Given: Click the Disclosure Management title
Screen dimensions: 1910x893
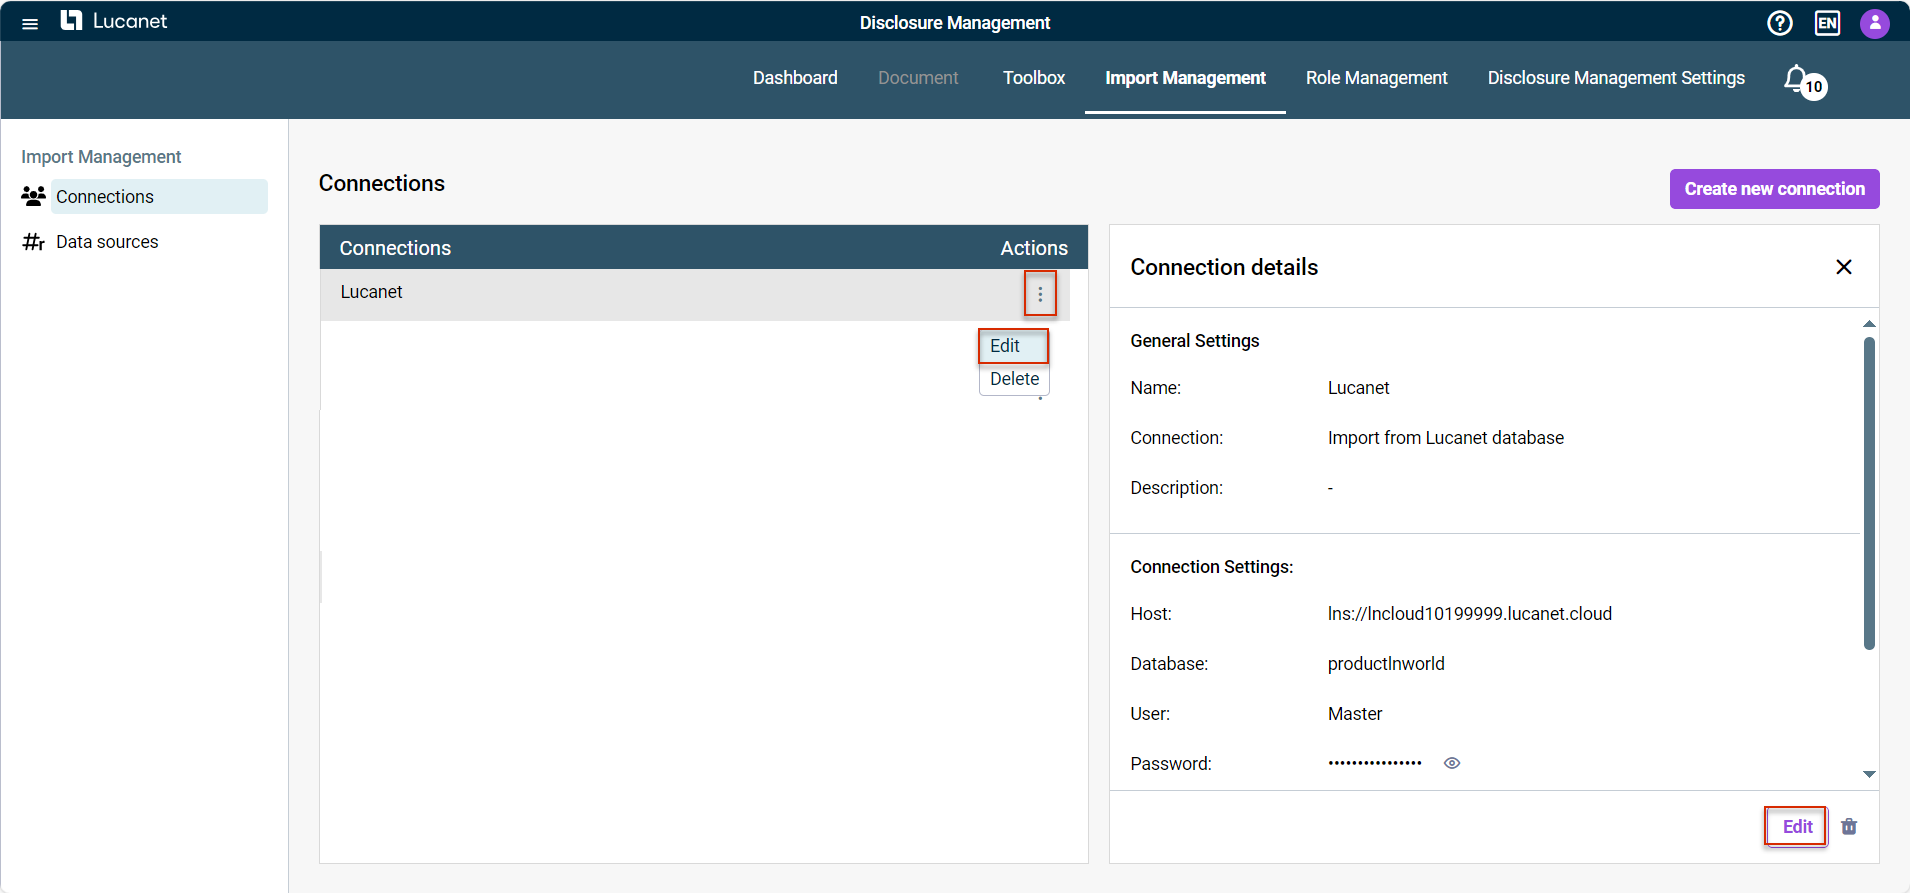Looking at the screenshot, I should [x=955, y=23].
